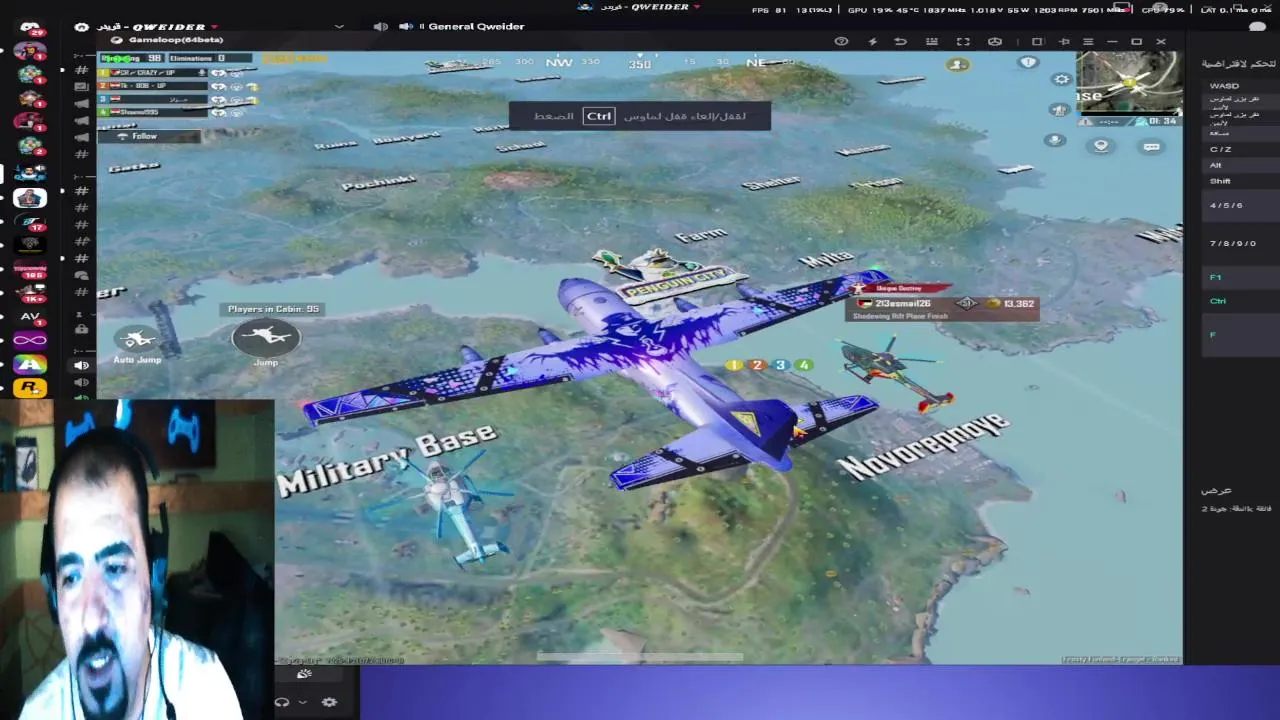Click Gameloop rotate-back arrow icon
Viewport: 1280px width, 720px height.
pyautogui.click(x=901, y=41)
